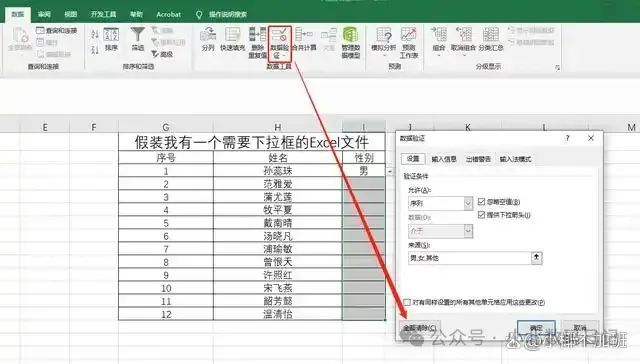Switch to the 视图 ribbon tab
Viewport: 640px width, 364px height.
(70, 14)
